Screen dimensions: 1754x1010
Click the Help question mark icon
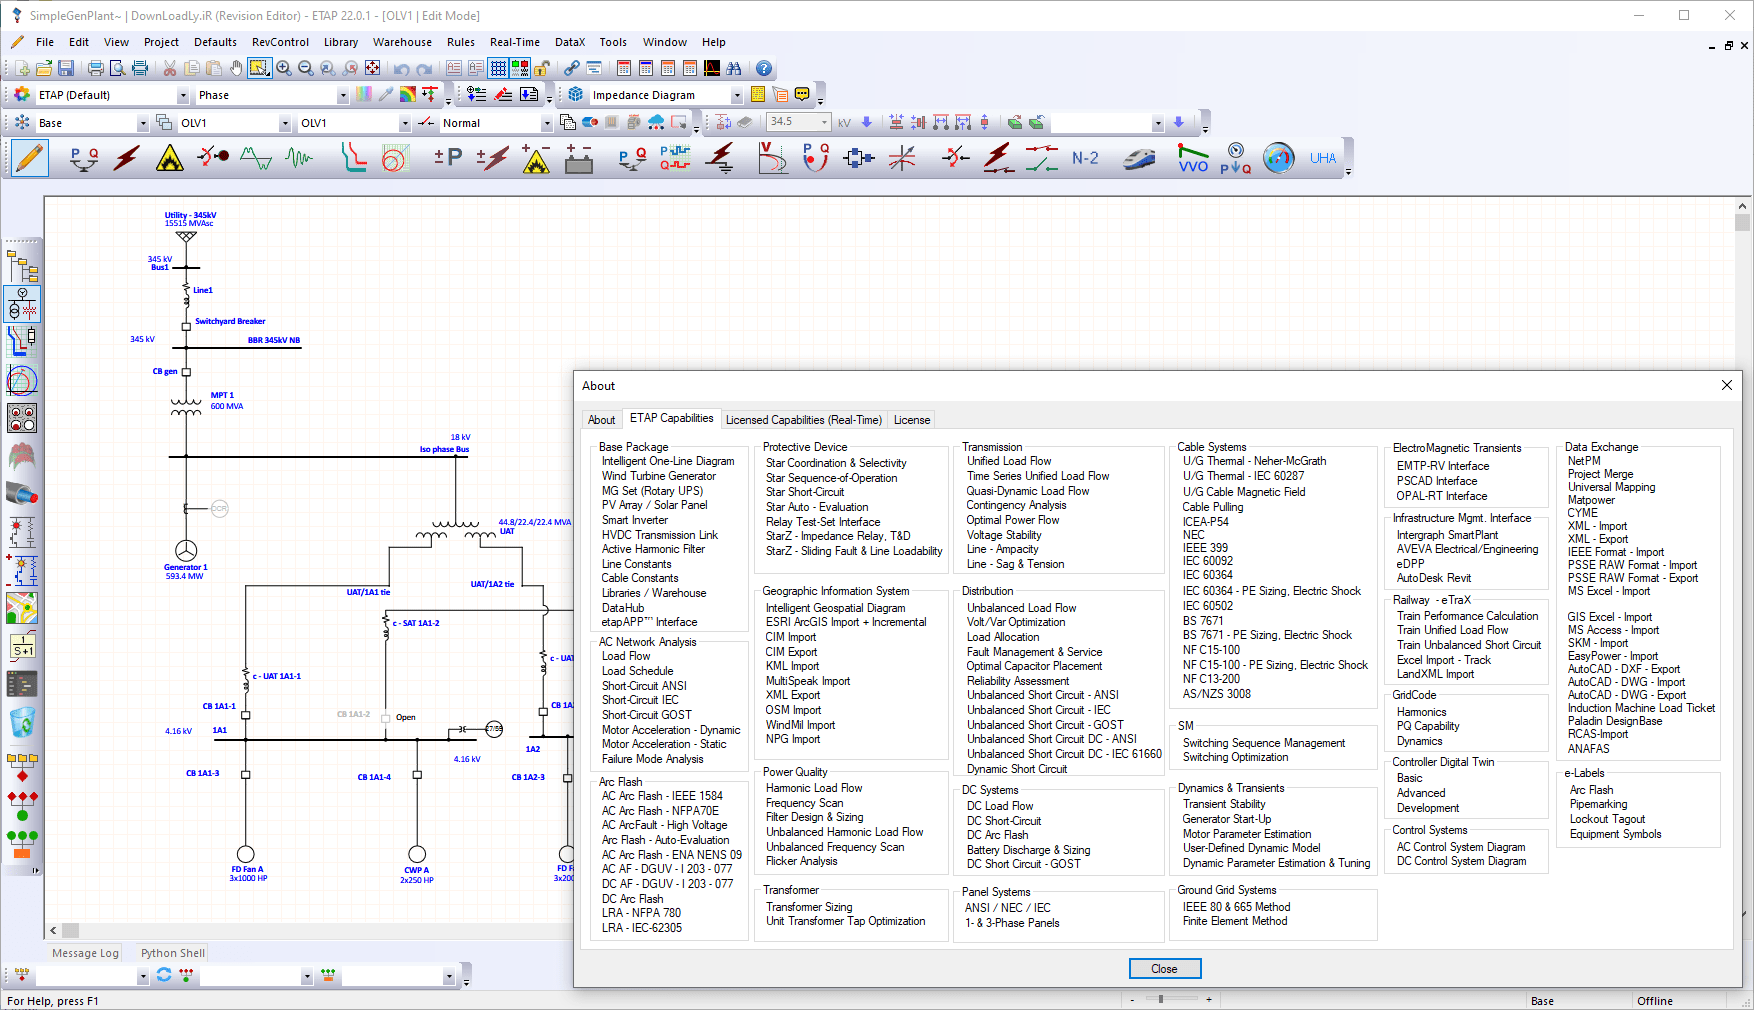764,68
